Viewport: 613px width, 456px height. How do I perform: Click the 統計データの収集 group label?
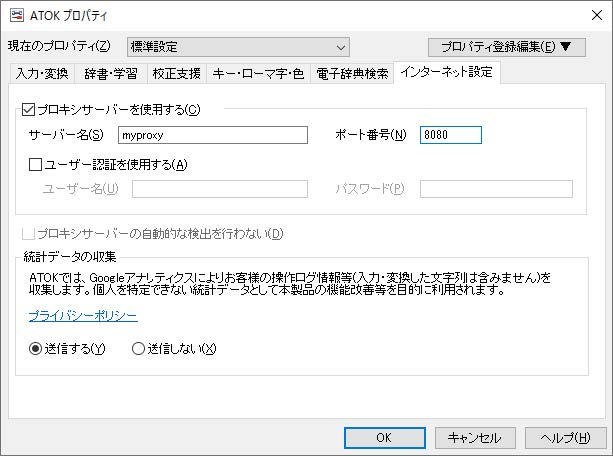(x=70, y=257)
